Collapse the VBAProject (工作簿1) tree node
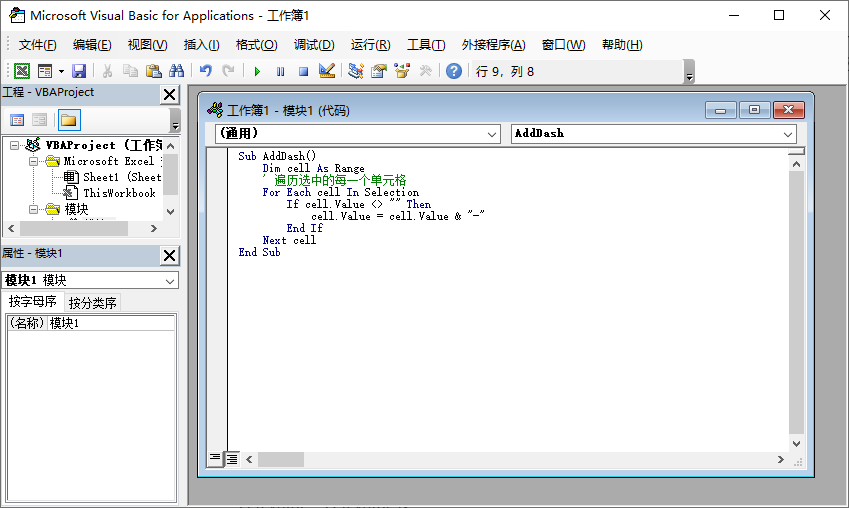Screen dimensions: 849x508 tap(15, 145)
